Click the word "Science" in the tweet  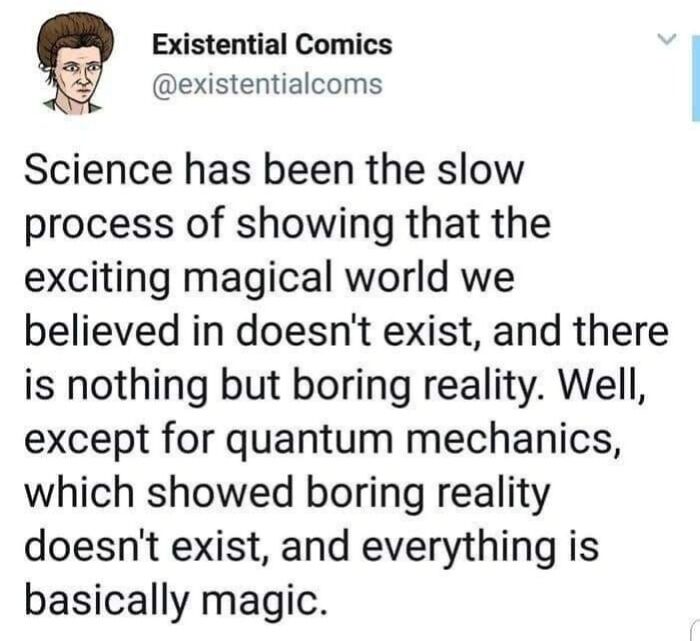point(99,169)
